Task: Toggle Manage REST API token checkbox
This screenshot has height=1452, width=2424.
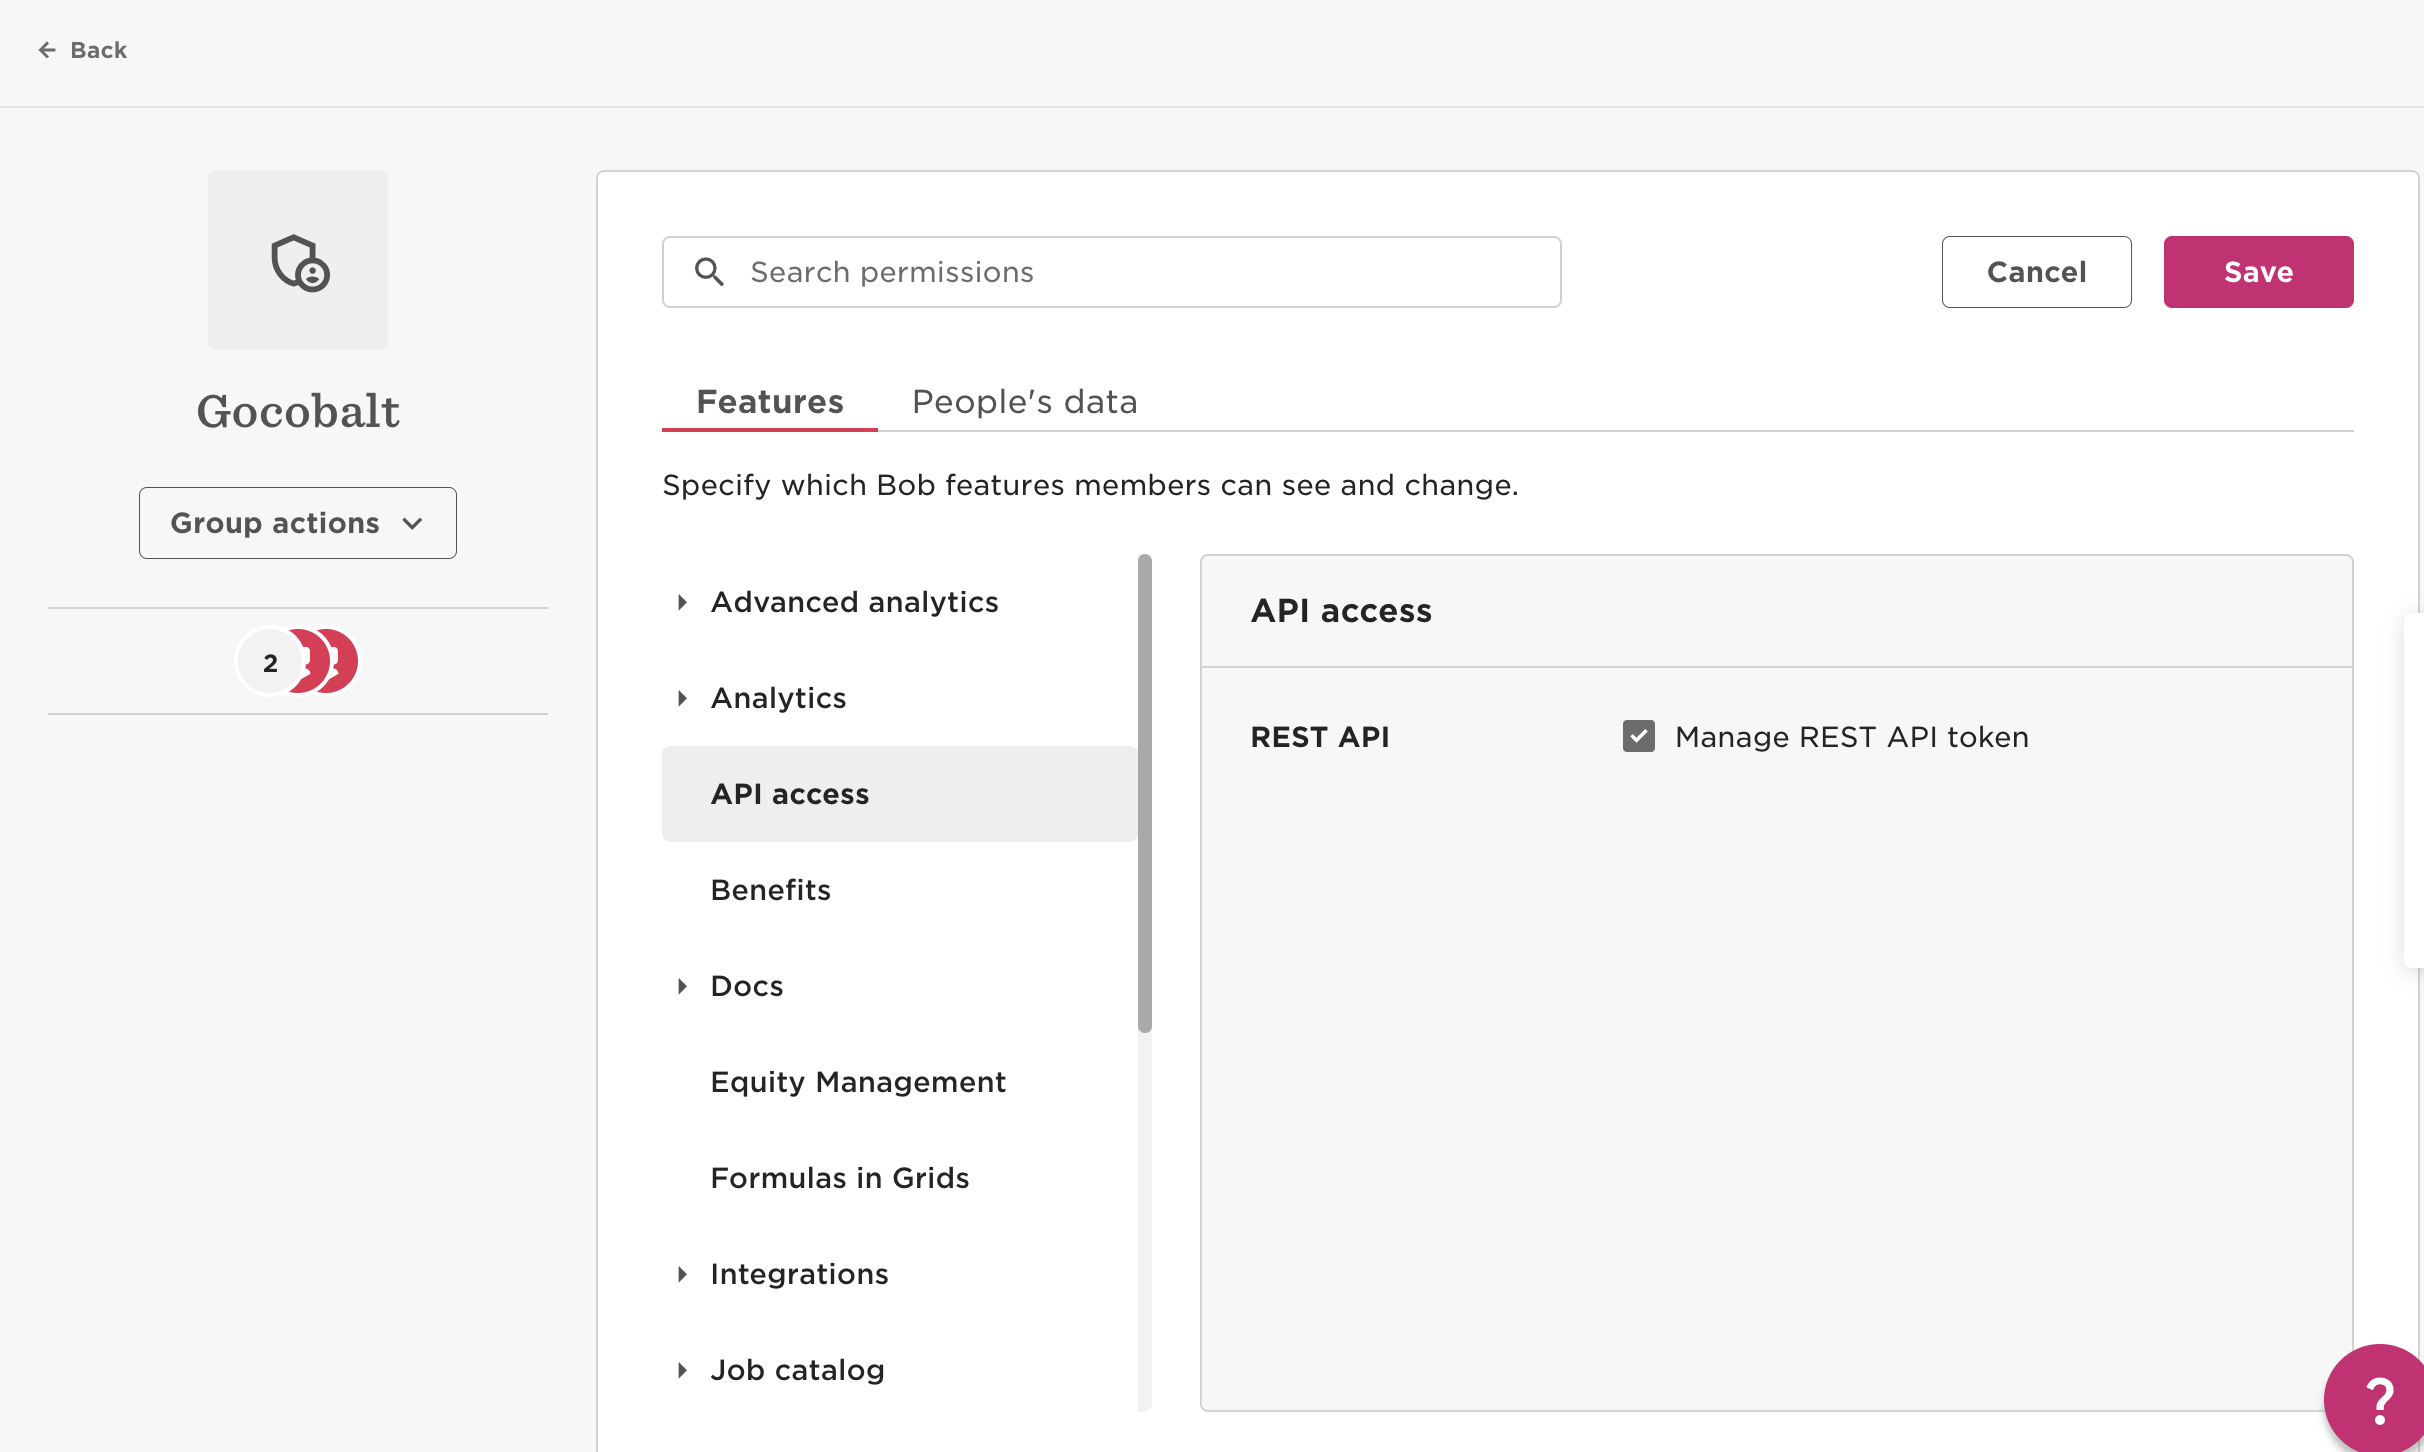Action: coord(1638,736)
